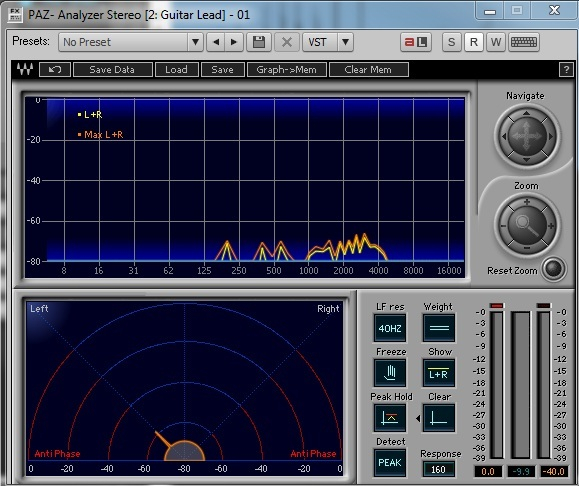Navigate left with the left arrow
Image resolution: width=579 pixels, height=486 pixels.
[503, 136]
